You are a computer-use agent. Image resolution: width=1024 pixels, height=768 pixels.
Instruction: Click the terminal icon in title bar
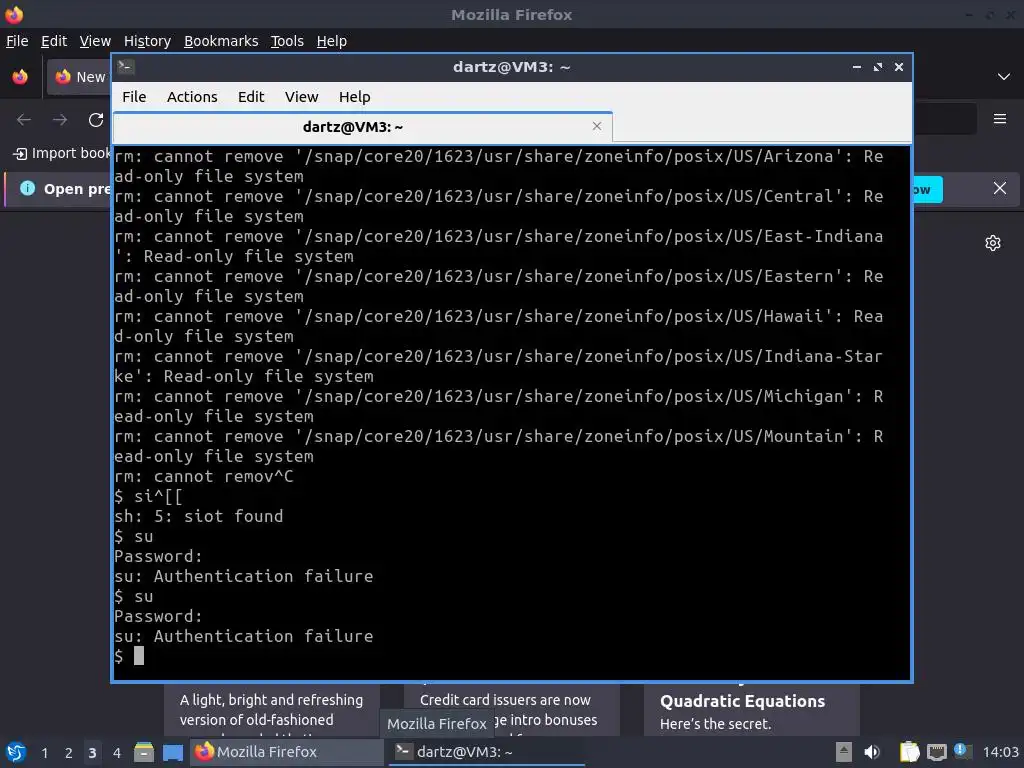[126, 66]
